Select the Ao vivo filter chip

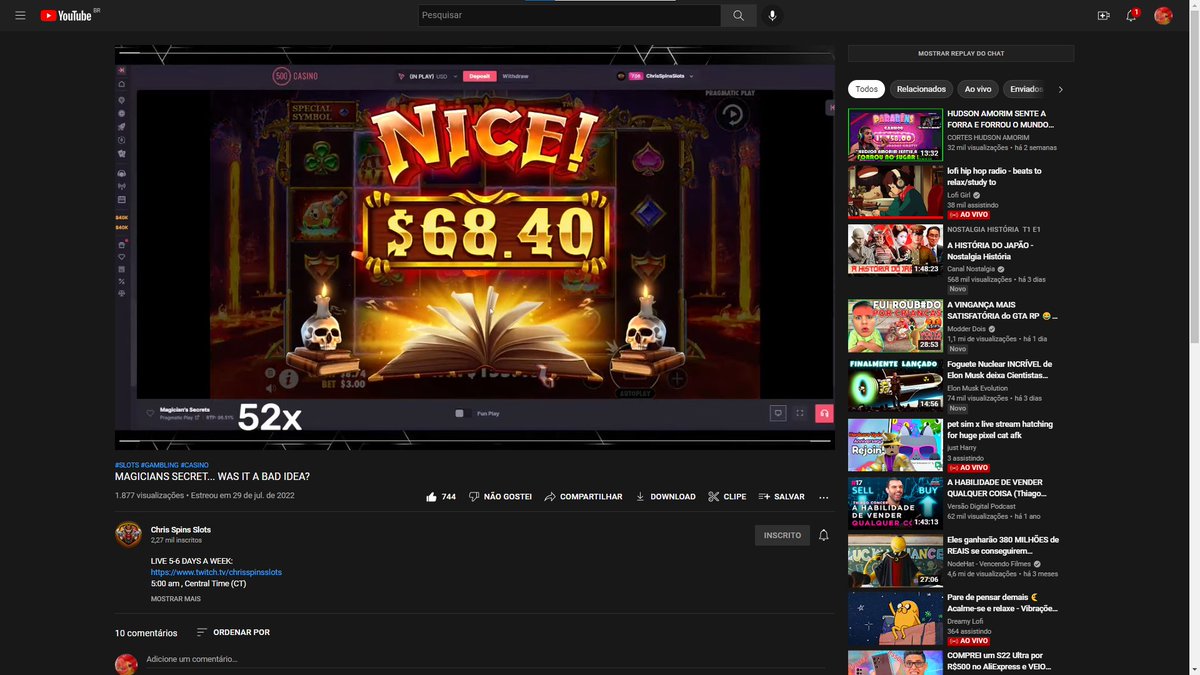click(x=977, y=89)
